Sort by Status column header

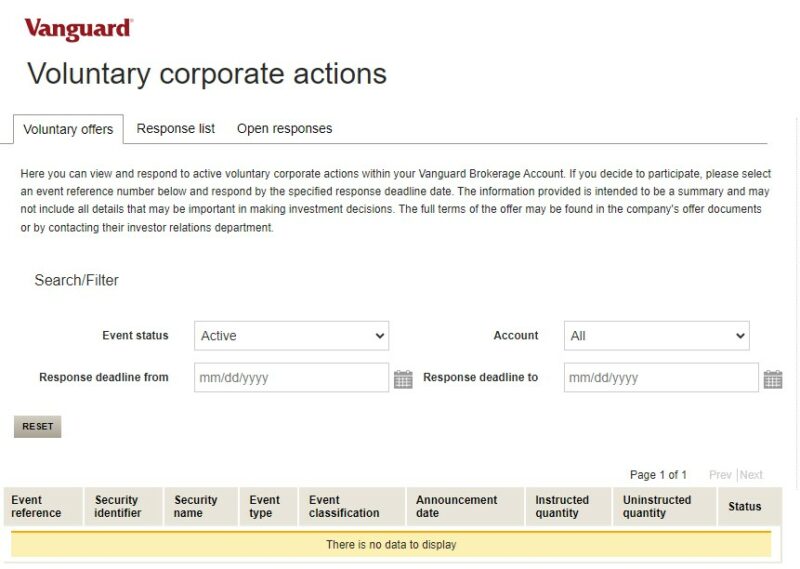745,507
